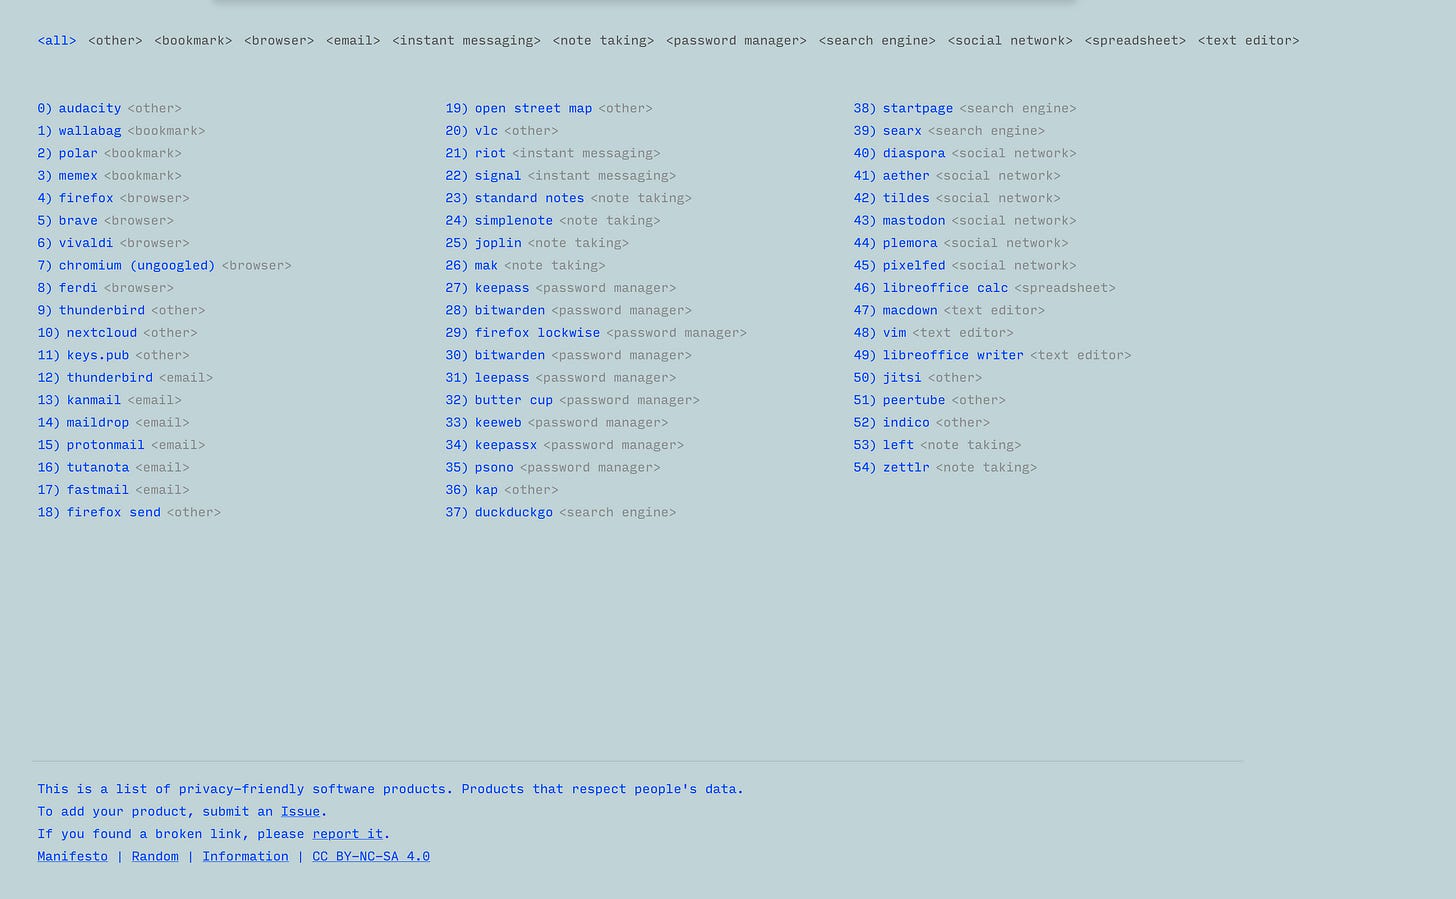Filter by <other> in the top category bar
Viewport: 1456px width, 899px height.
115,41
